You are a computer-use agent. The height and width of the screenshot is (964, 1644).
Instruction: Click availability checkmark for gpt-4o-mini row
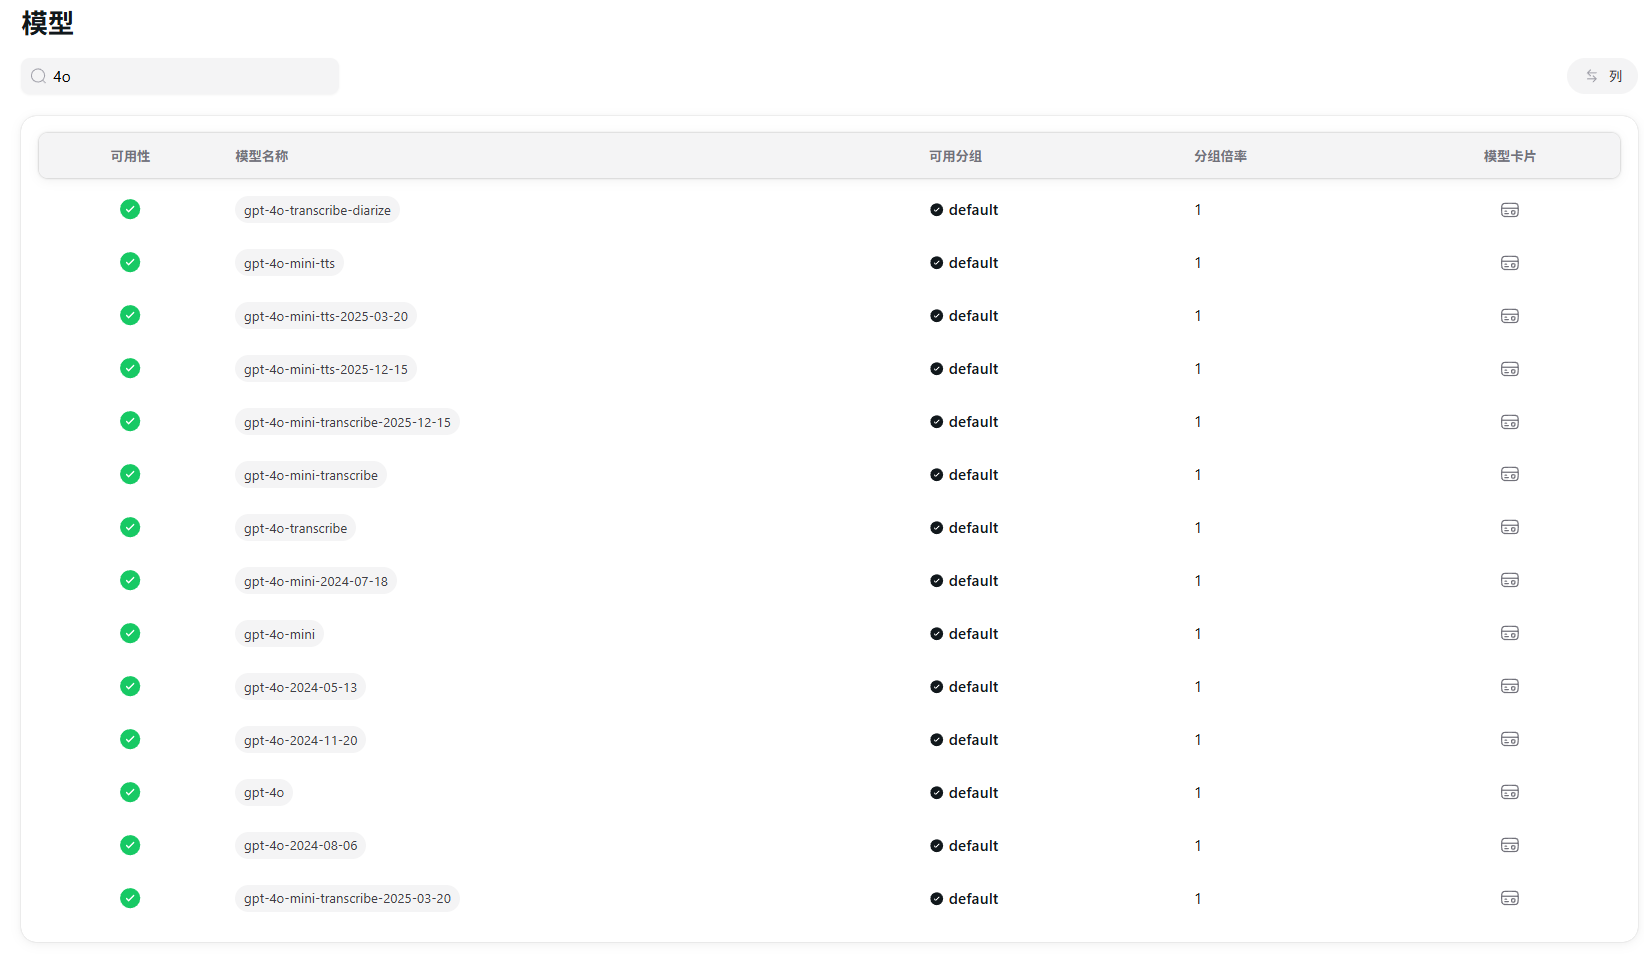(x=130, y=633)
